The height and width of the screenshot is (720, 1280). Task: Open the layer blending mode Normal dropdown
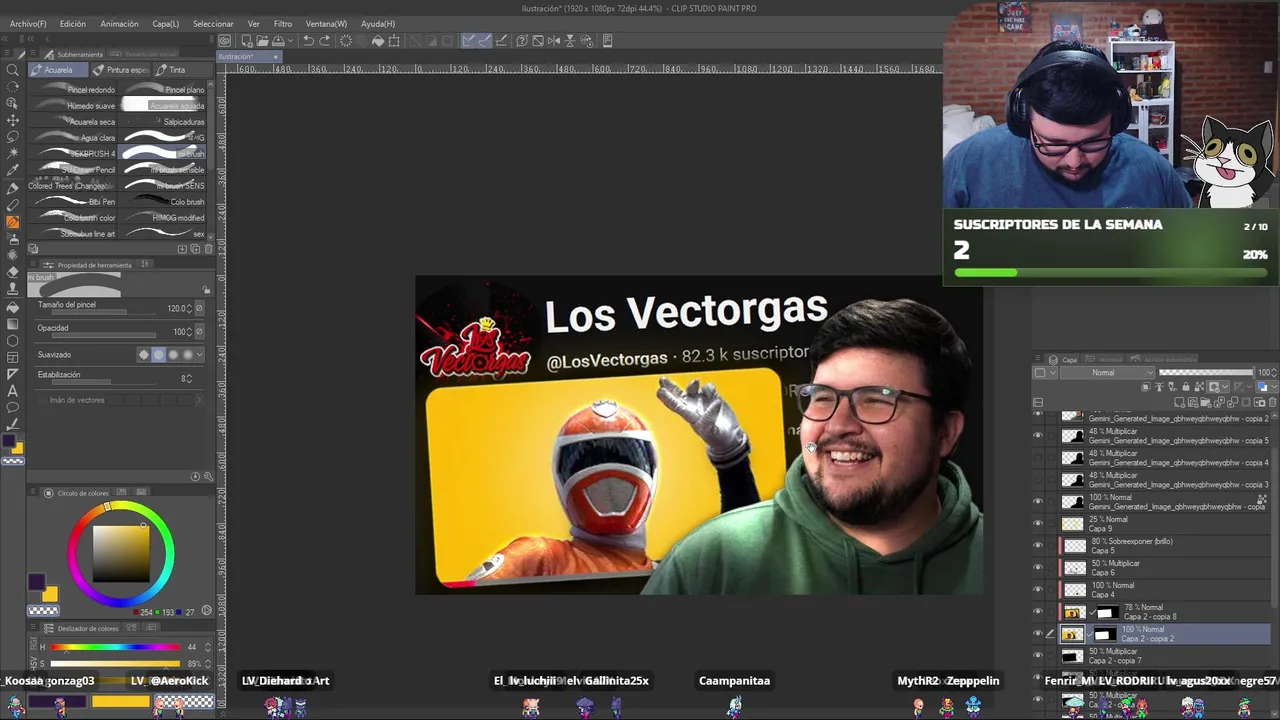click(1108, 373)
